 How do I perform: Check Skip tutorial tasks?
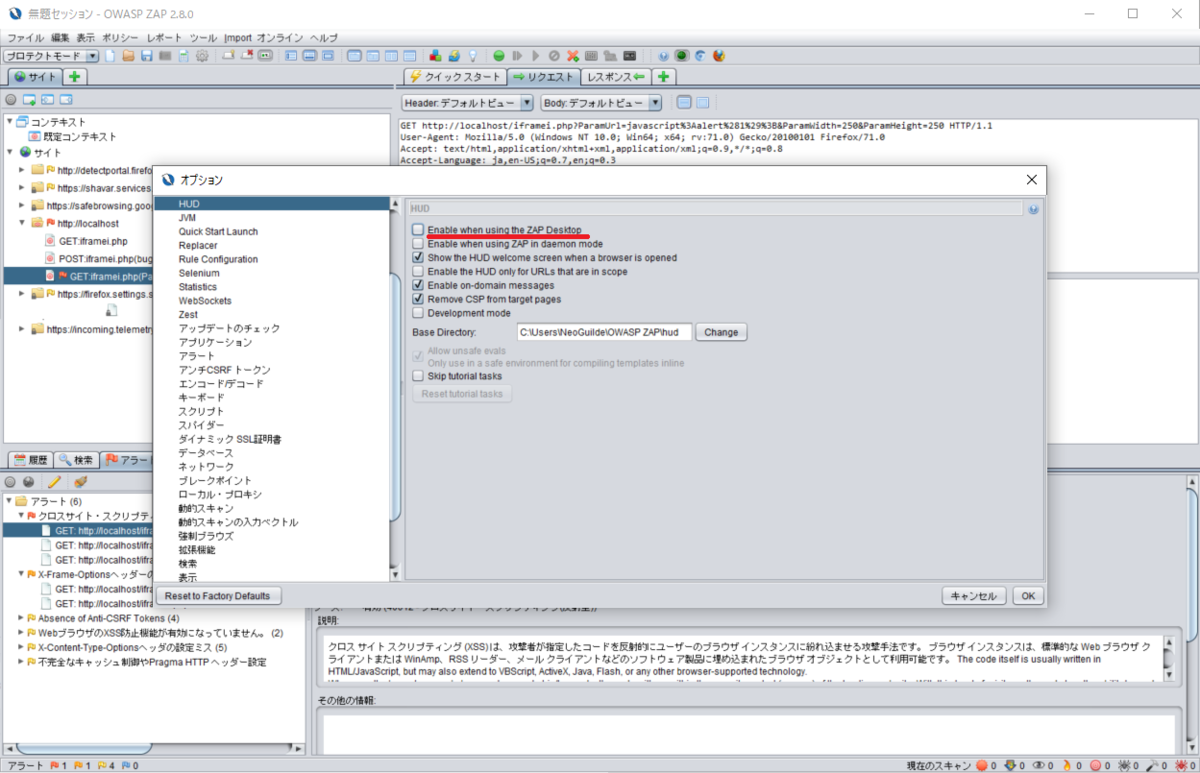pyautogui.click(x=418, y=377)
